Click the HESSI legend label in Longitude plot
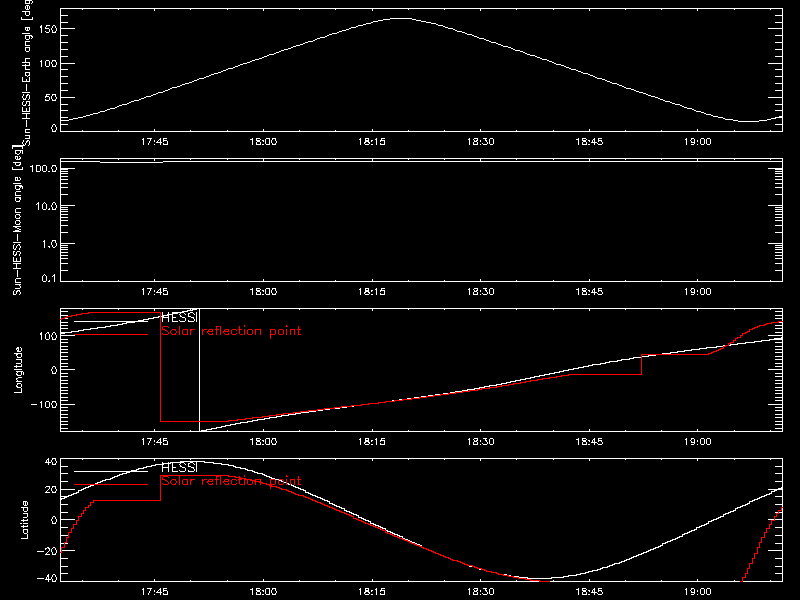Screen dimensions: 800x600 [x=179, y=317]
